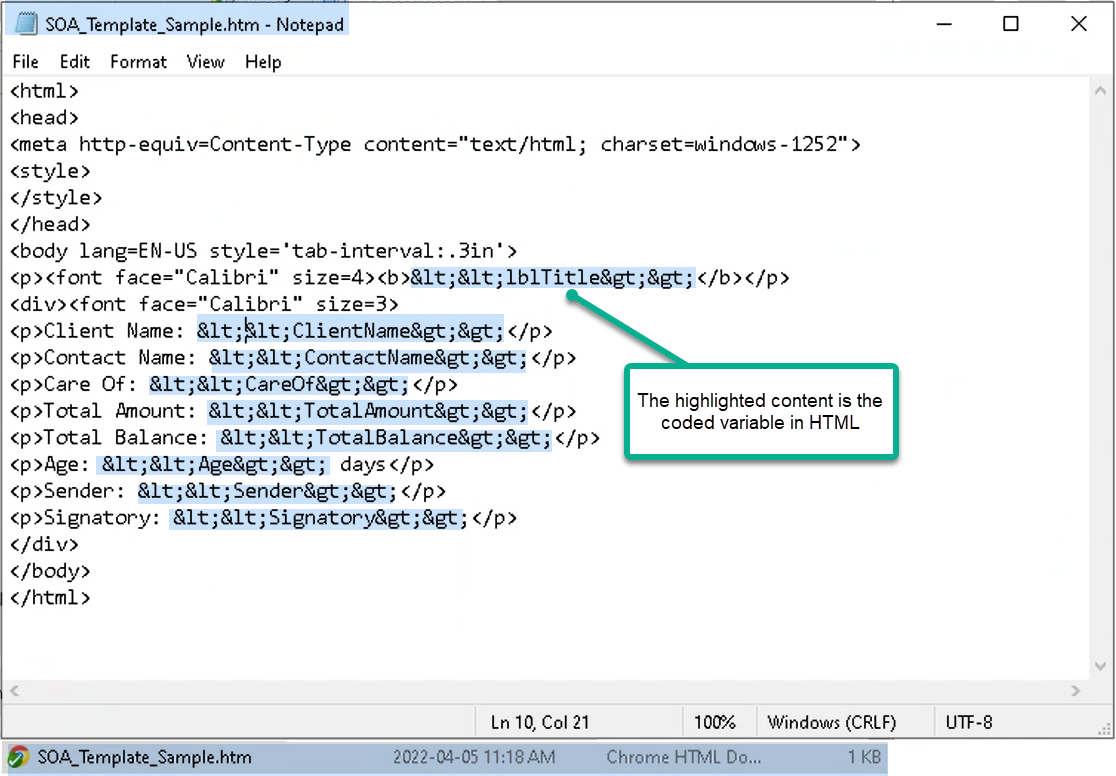
Task: Open the Help menu
Action: (263, 62)
